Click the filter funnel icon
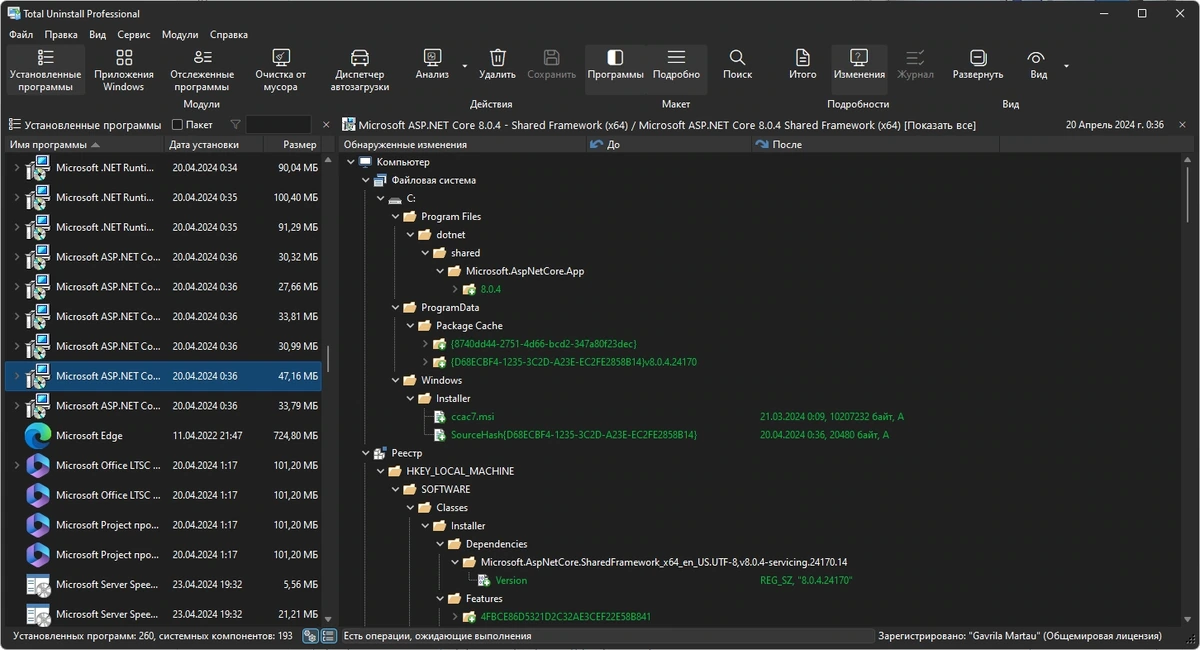The height and width of the screenshot is (650, 1200). coord(235,125)
